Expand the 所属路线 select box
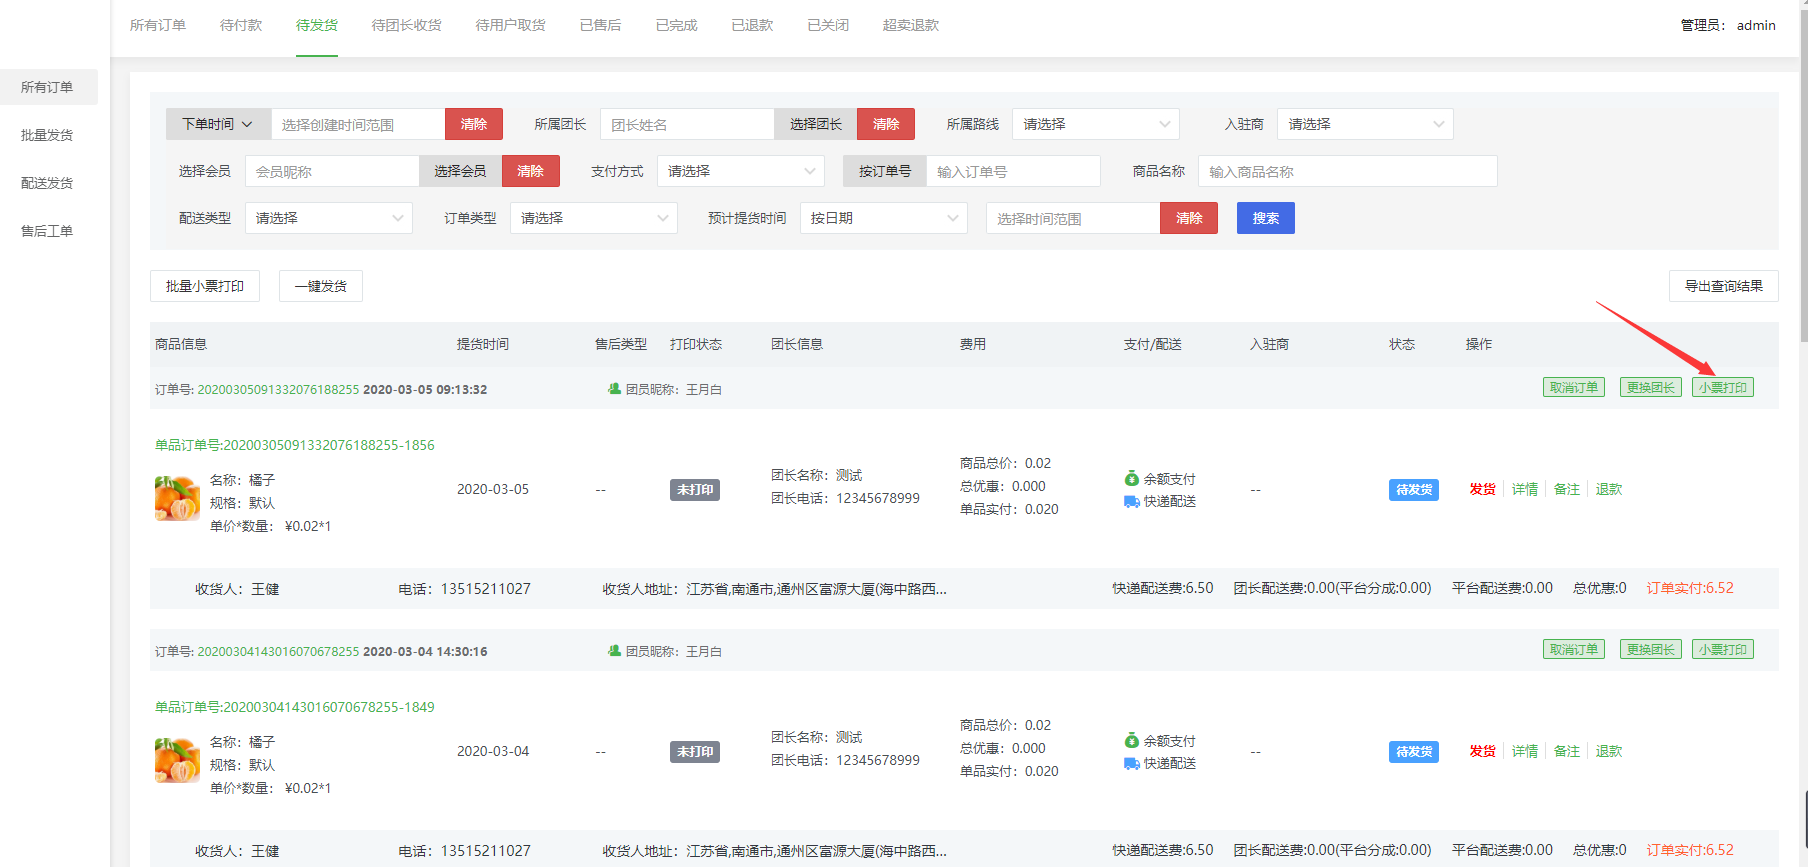The width and height of the screenshot is (1808, 867). 1095,124
